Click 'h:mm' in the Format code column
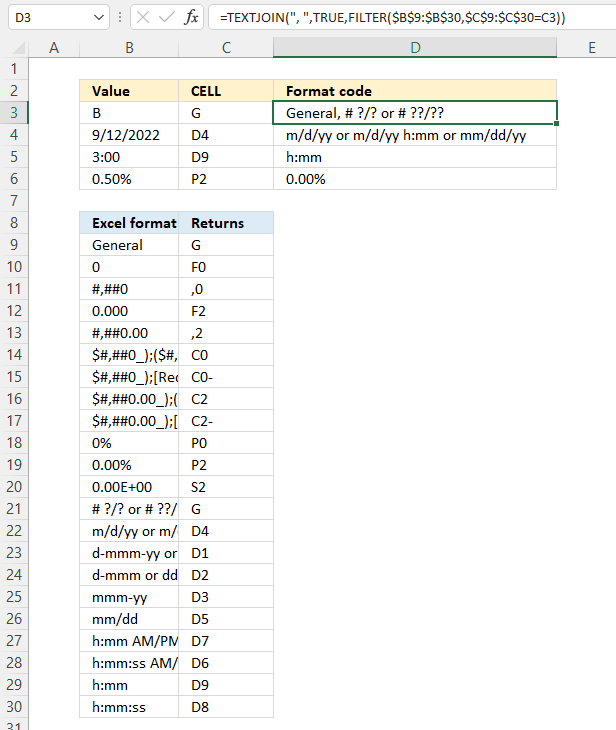This screenshot has width=616, height=730. tap(415, 157)
